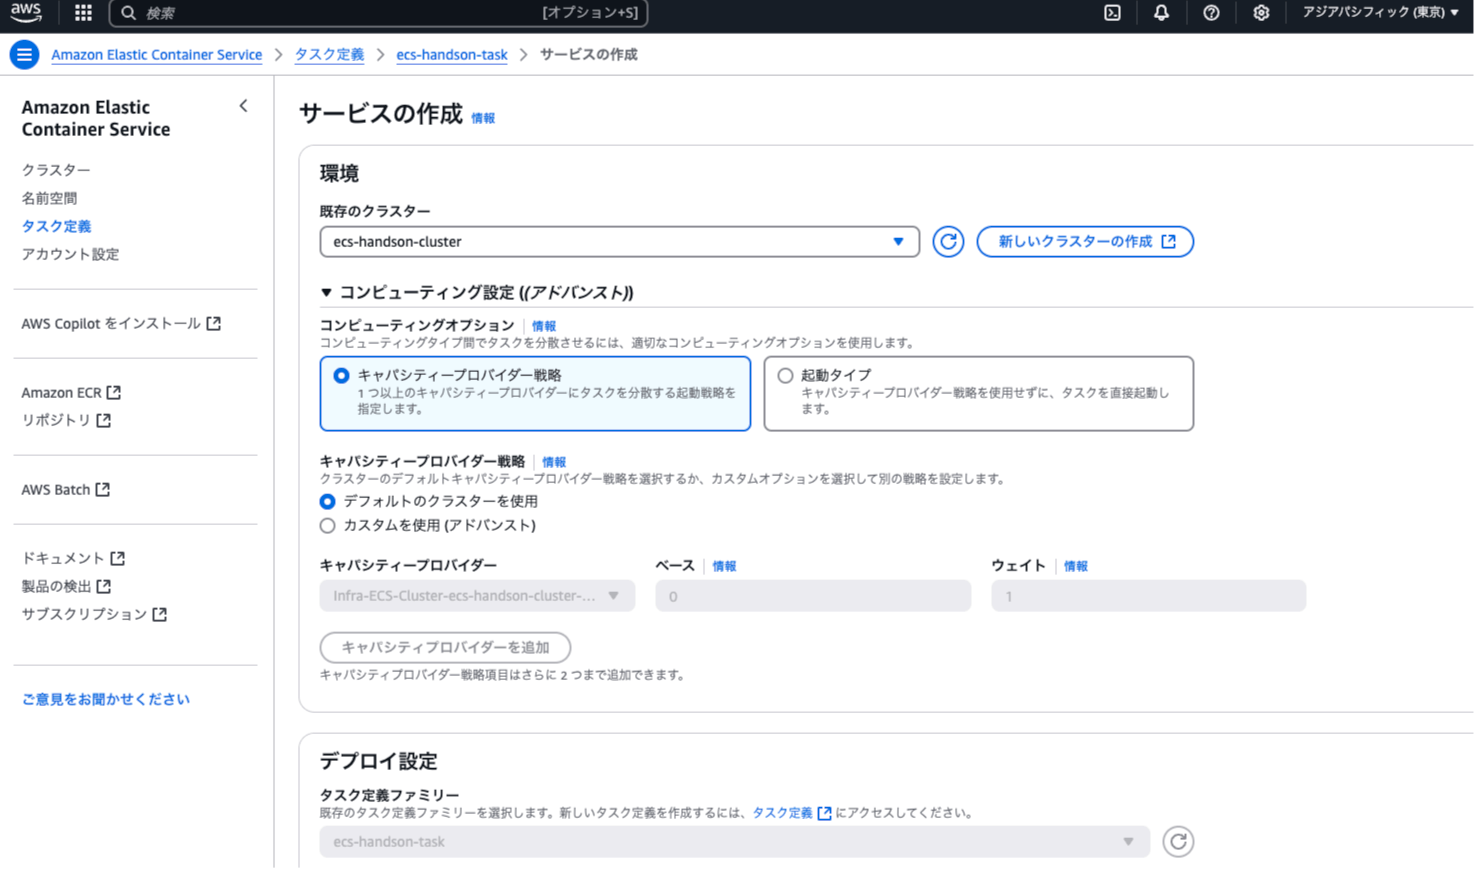
Task: Open the 既存のクラスター dropdown
Action: (619, 241)
